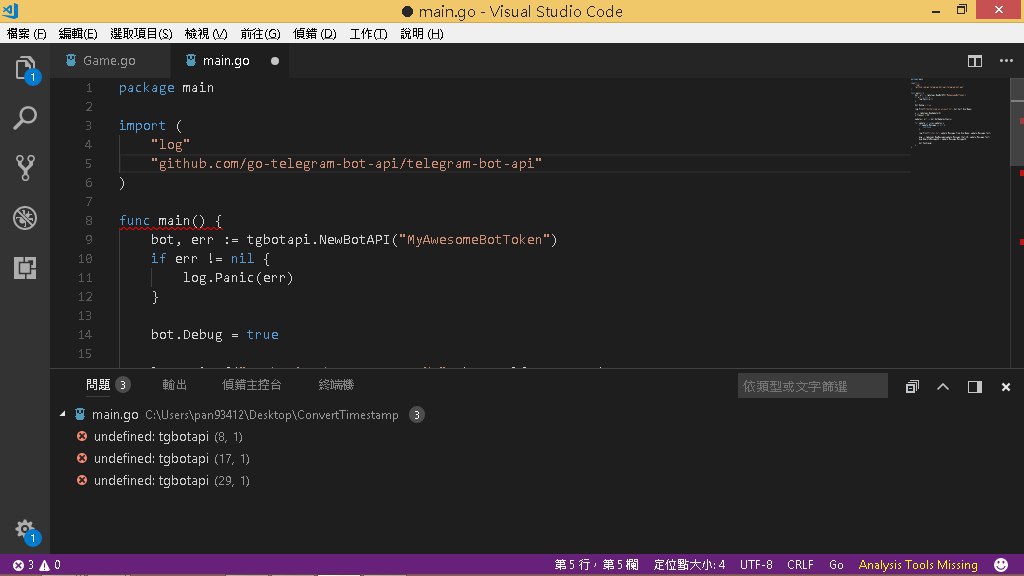1024x576 pixels.
Task: Switch to the Game.go editor tab
Action: (109, 61)
